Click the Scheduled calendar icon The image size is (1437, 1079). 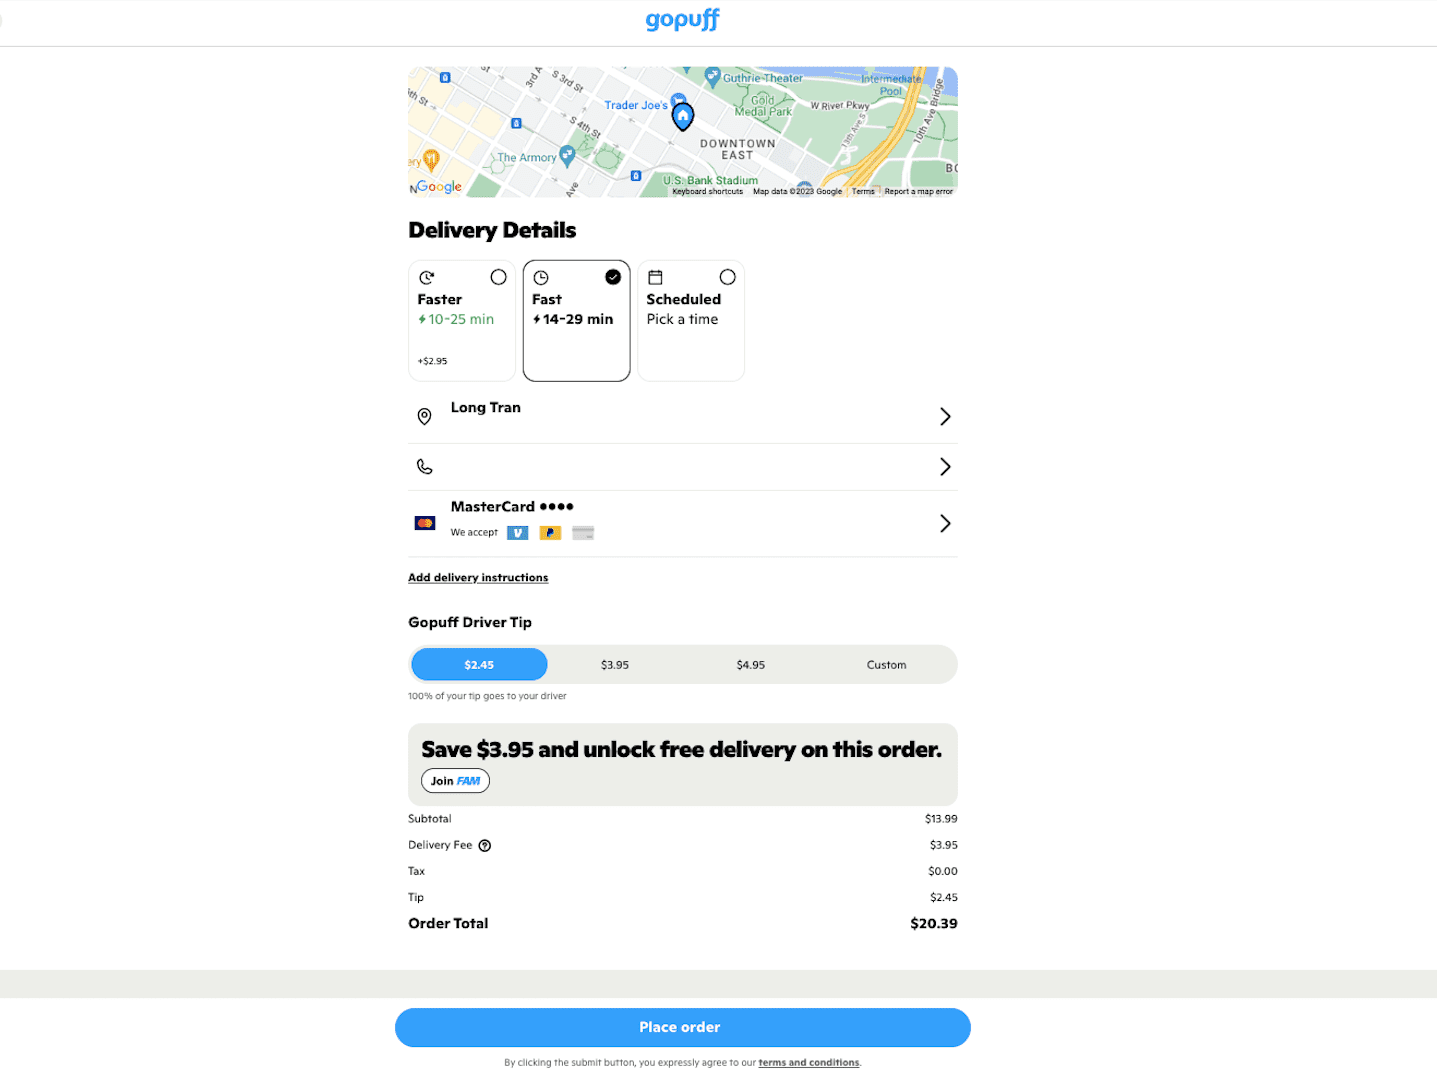(655, 277)
